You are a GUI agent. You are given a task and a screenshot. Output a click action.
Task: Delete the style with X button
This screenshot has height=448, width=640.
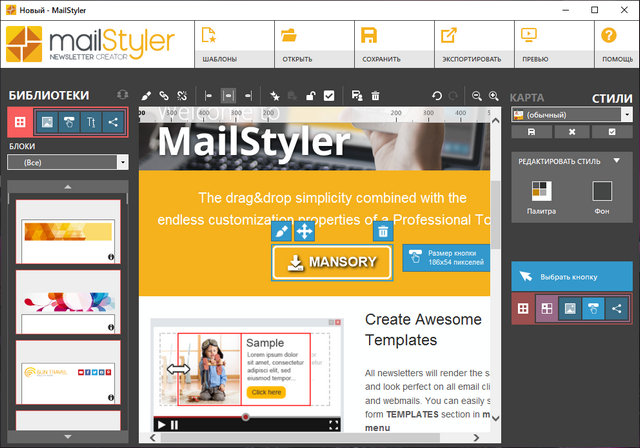click(572, 132)
